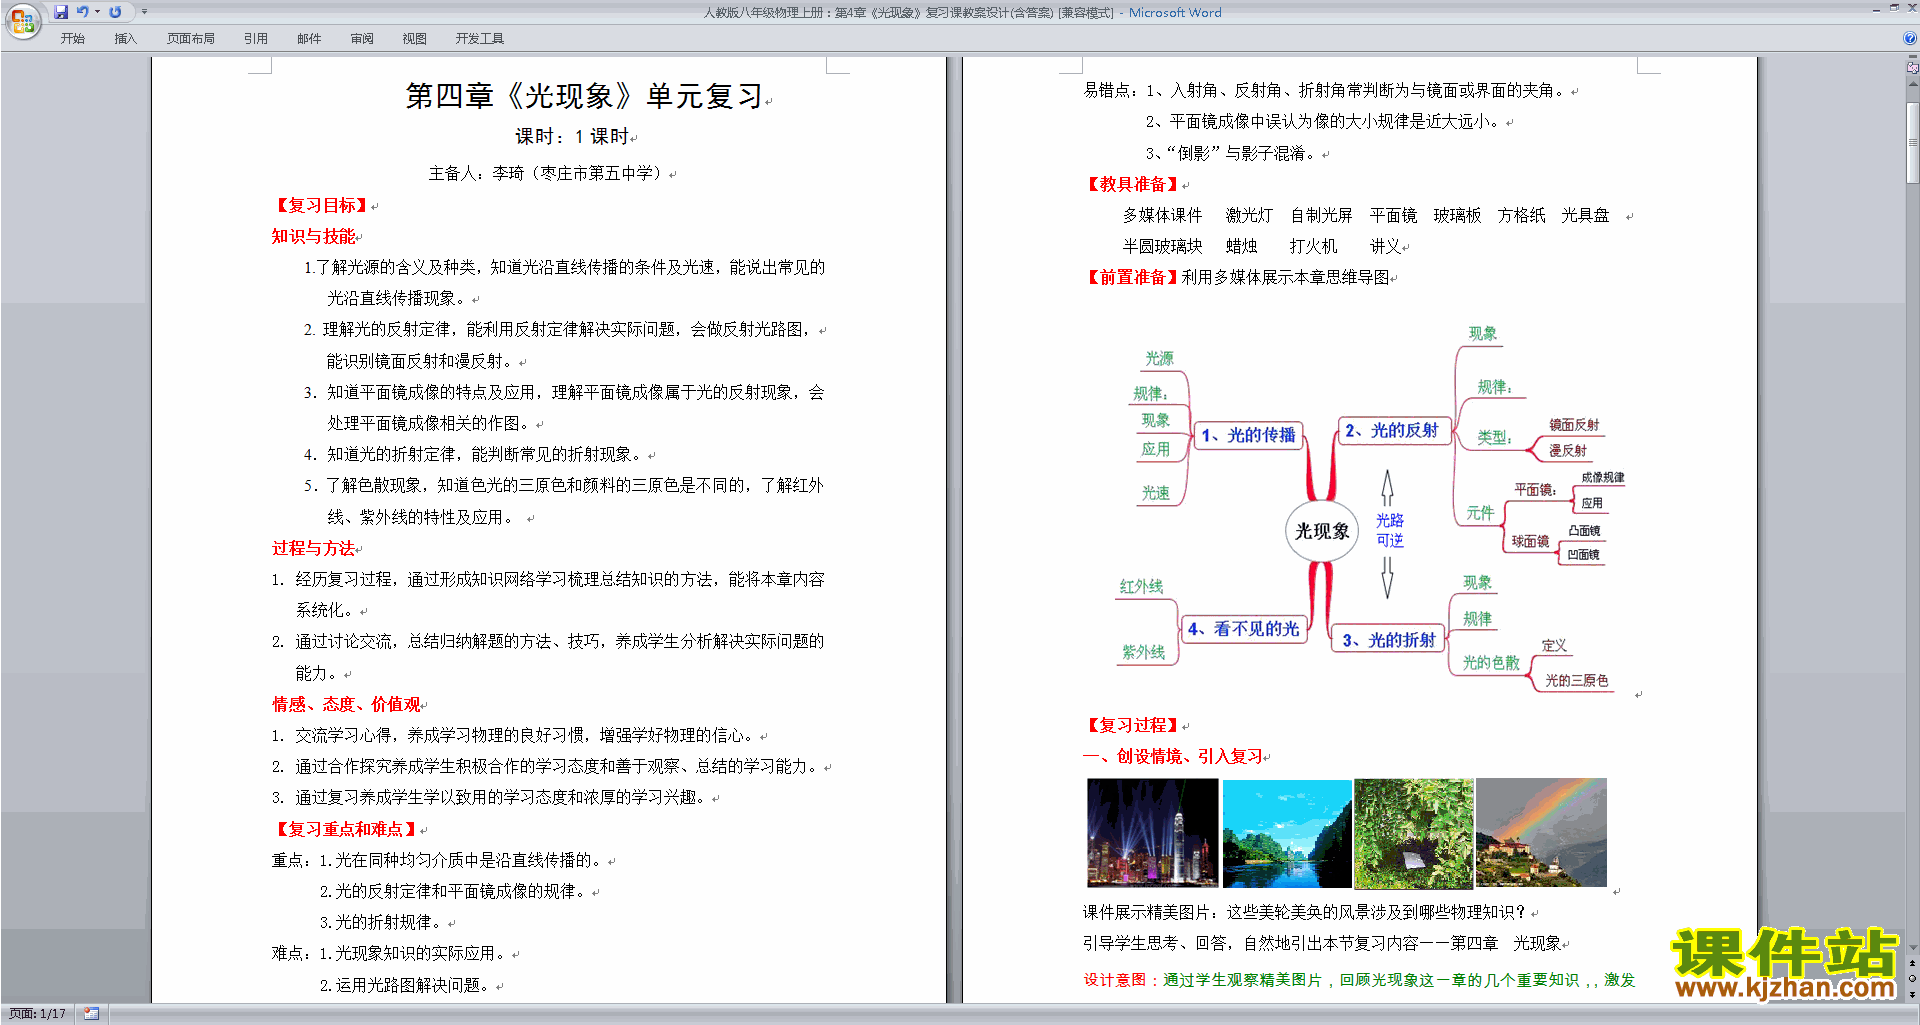The image size is (1920, 1025).
Task: Undo the last action
Action: (x=83, y=12)
